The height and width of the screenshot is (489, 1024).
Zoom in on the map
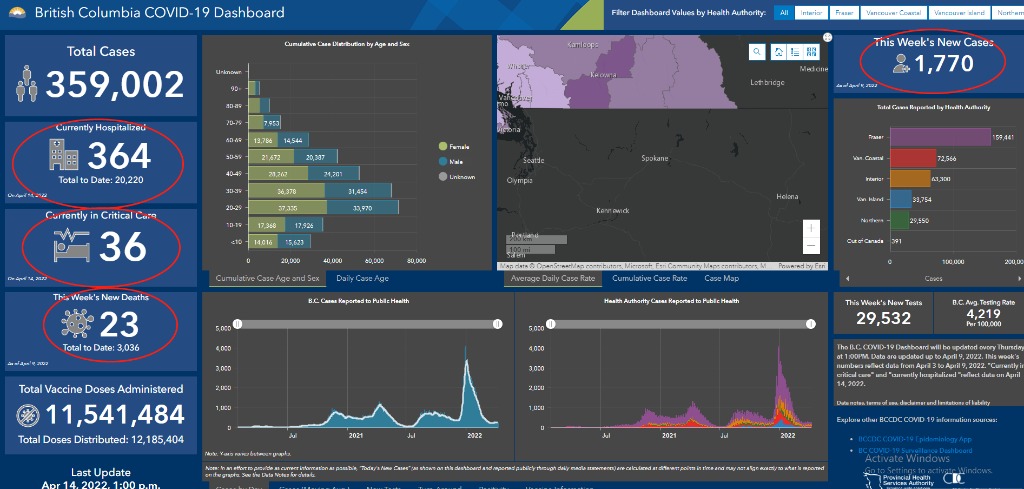coord(811,228)
